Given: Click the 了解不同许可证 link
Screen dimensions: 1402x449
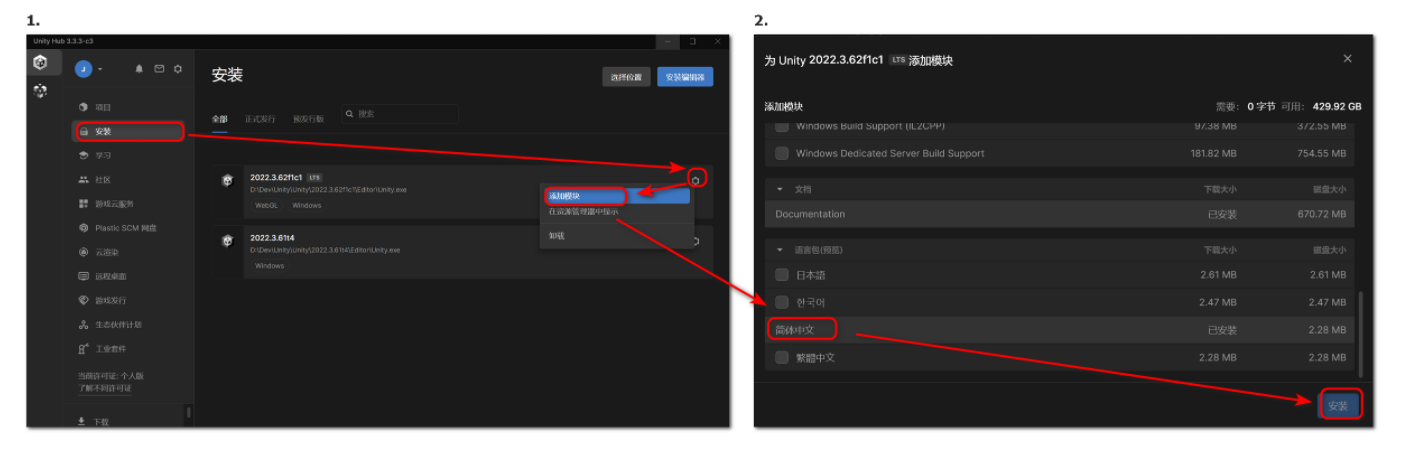Looking at the screenshot, I should point(105,388).
